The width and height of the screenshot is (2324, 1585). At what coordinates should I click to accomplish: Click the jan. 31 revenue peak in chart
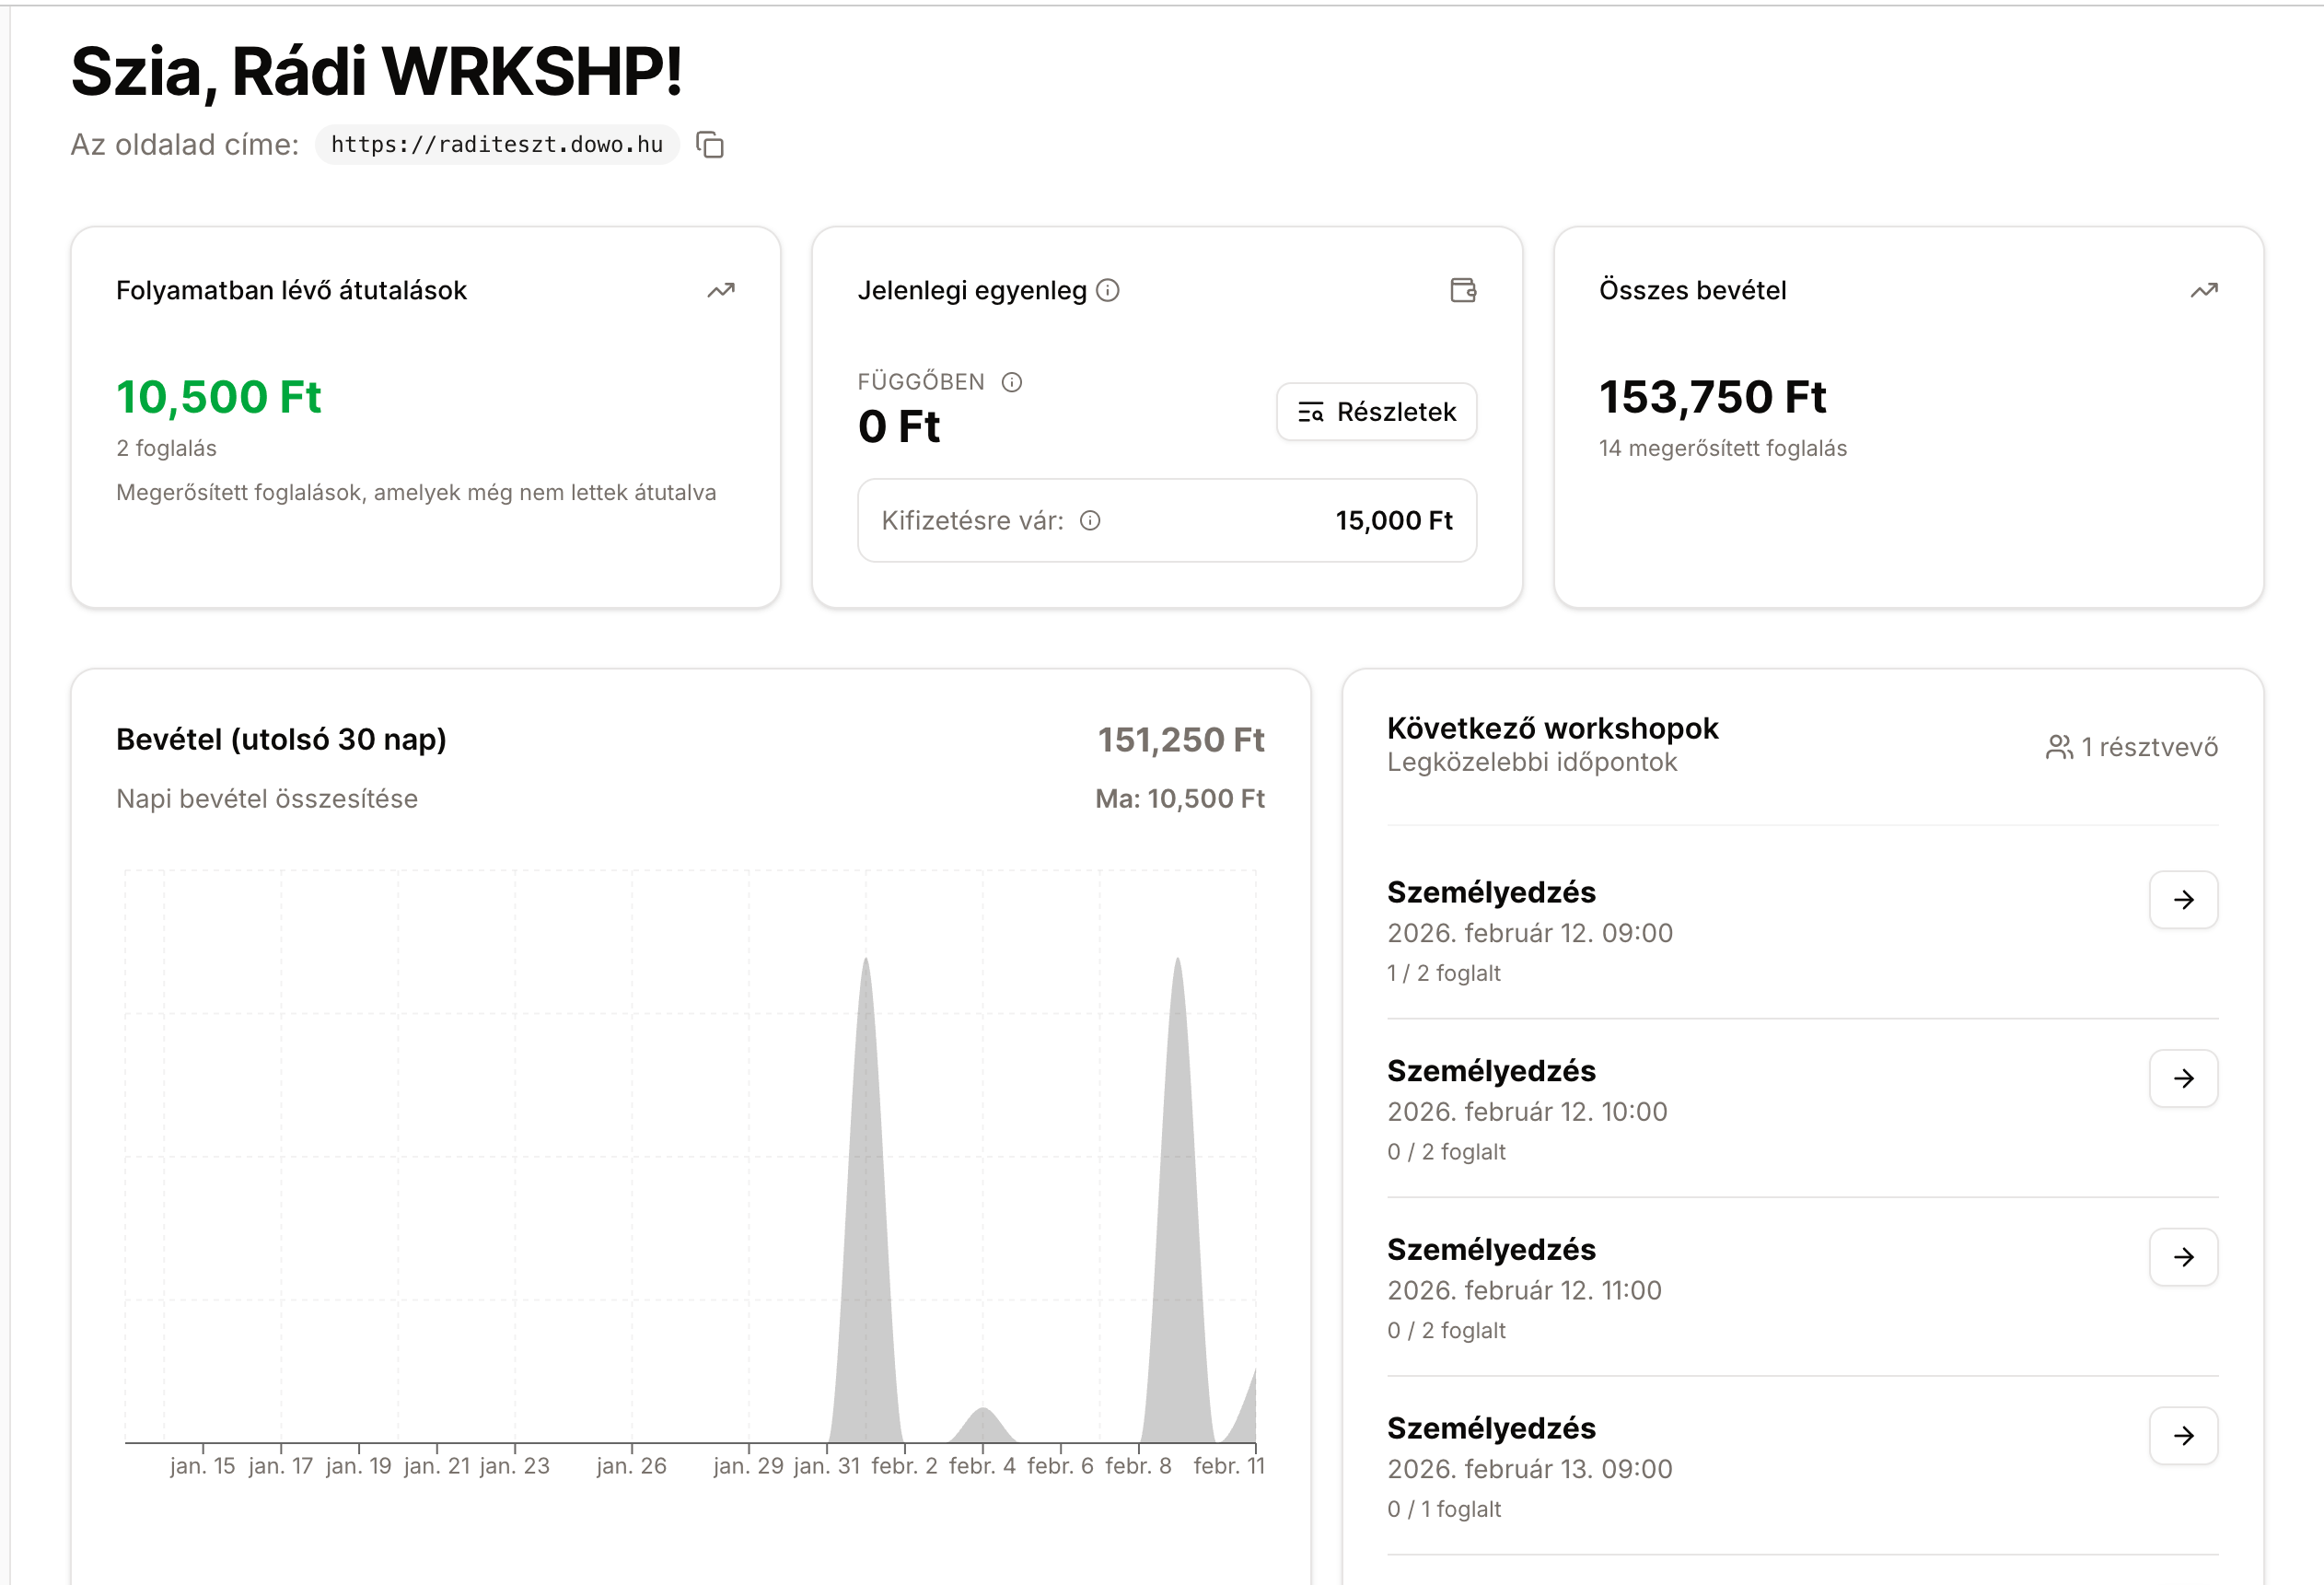pyautogui.click(x=866, y=1200)
